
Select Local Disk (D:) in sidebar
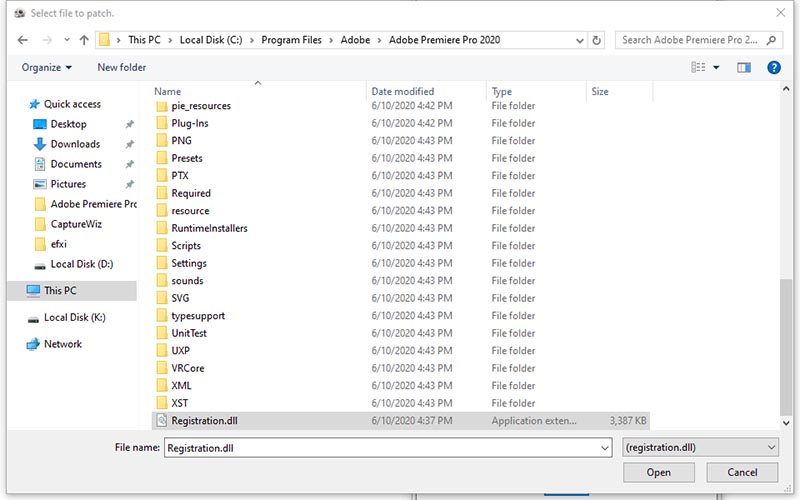(82, 264)
